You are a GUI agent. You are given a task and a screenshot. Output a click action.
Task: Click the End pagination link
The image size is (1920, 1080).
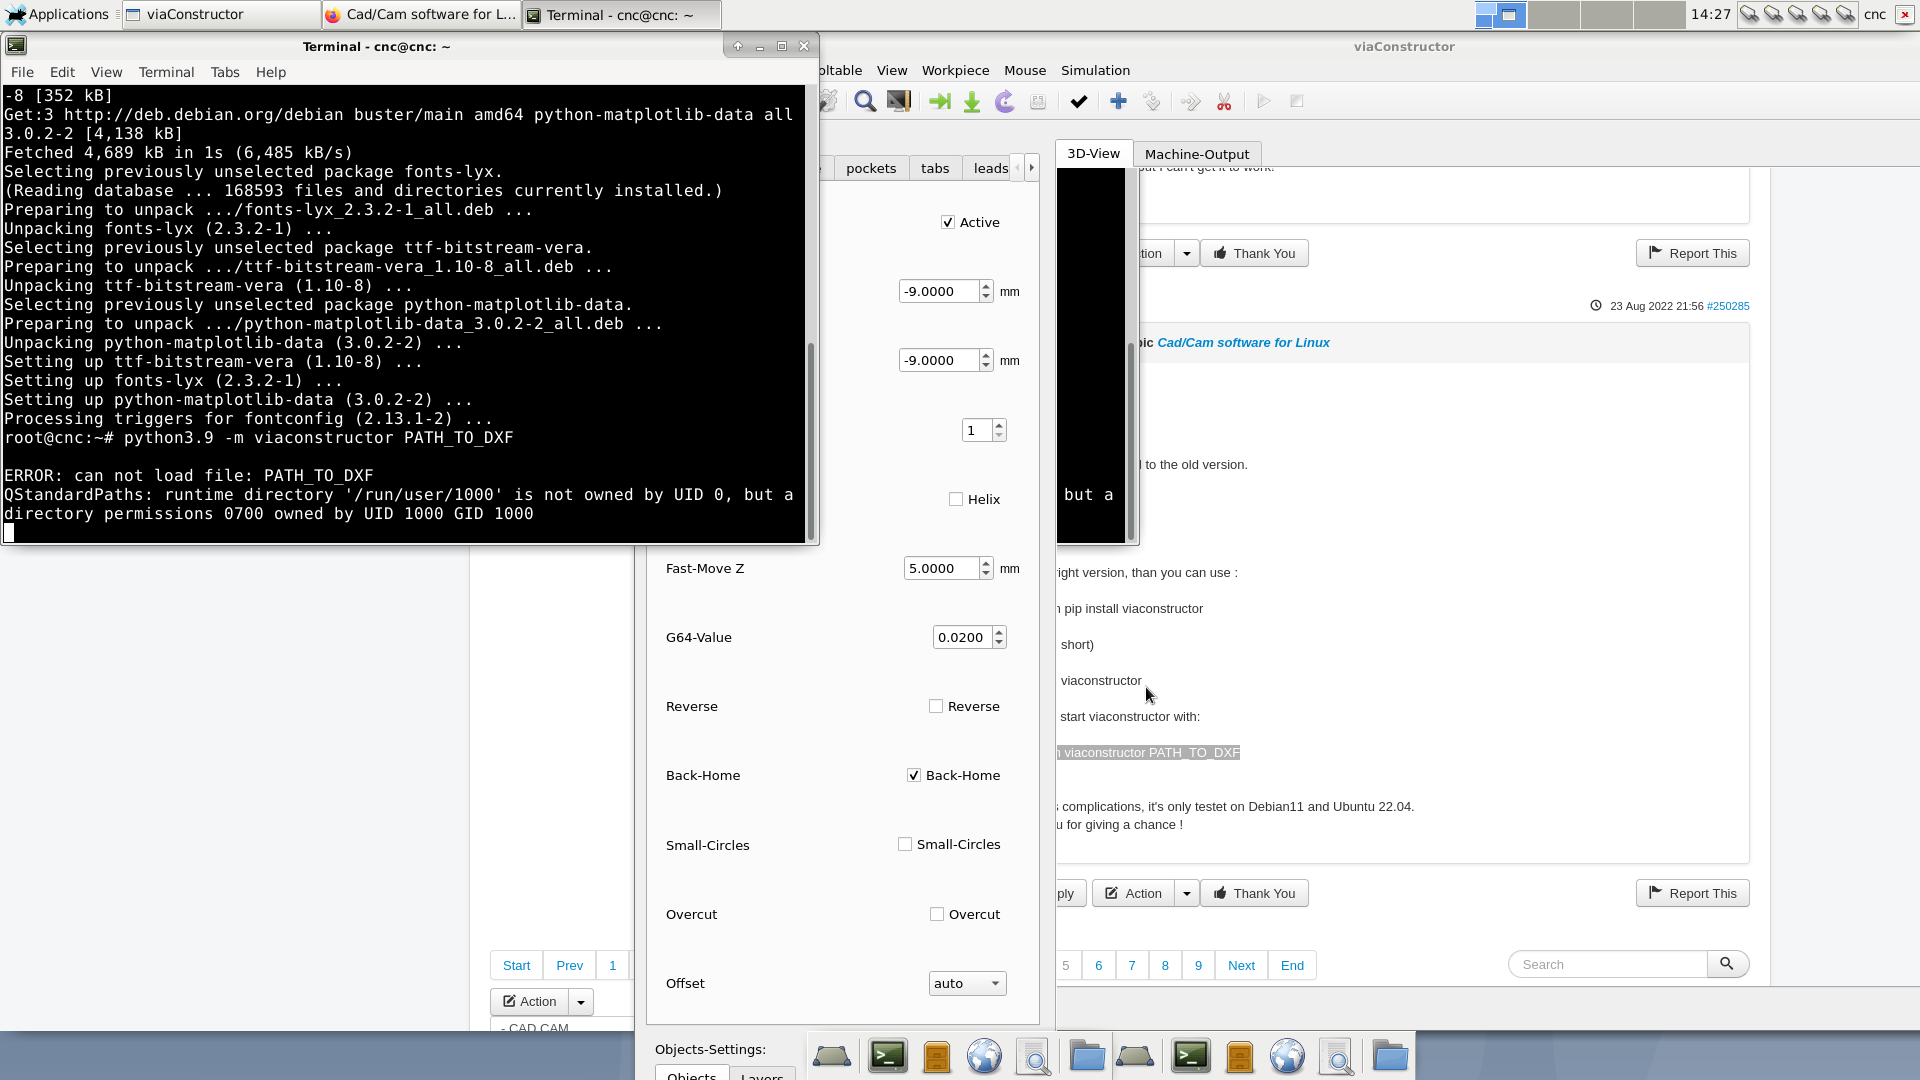point(1292,965)
